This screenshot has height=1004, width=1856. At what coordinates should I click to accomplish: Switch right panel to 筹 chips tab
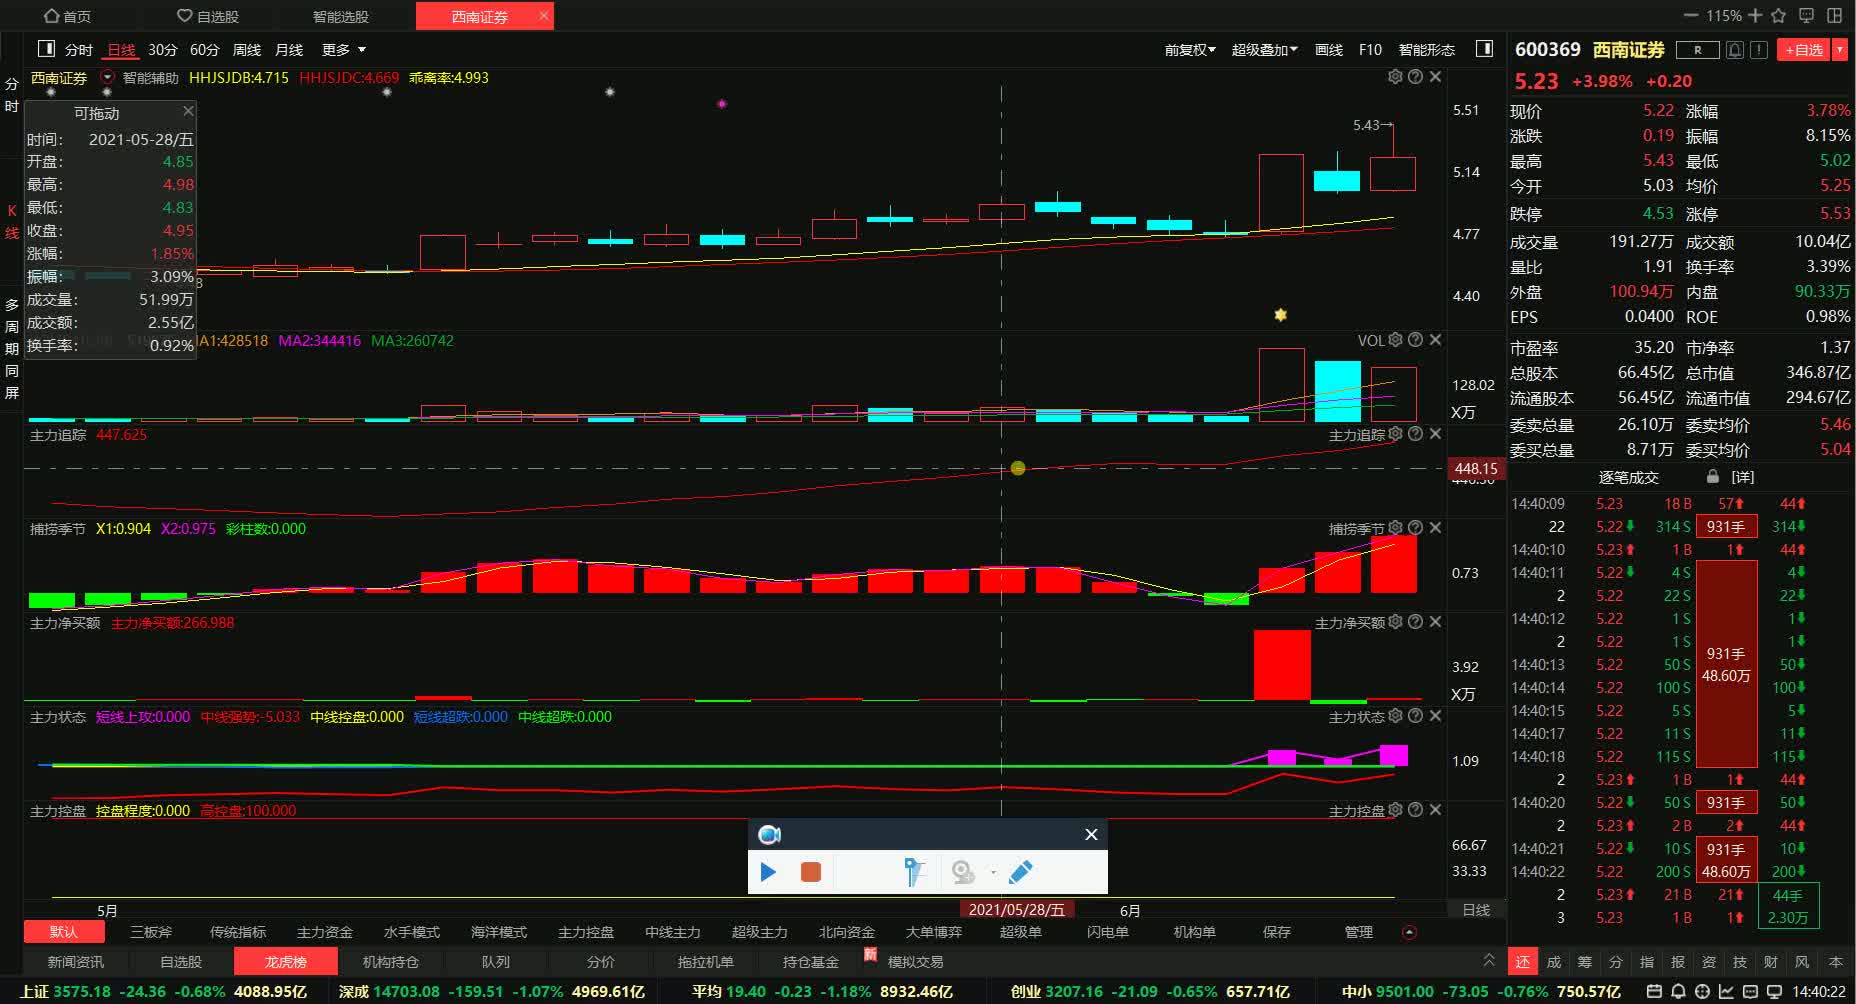1584,962
